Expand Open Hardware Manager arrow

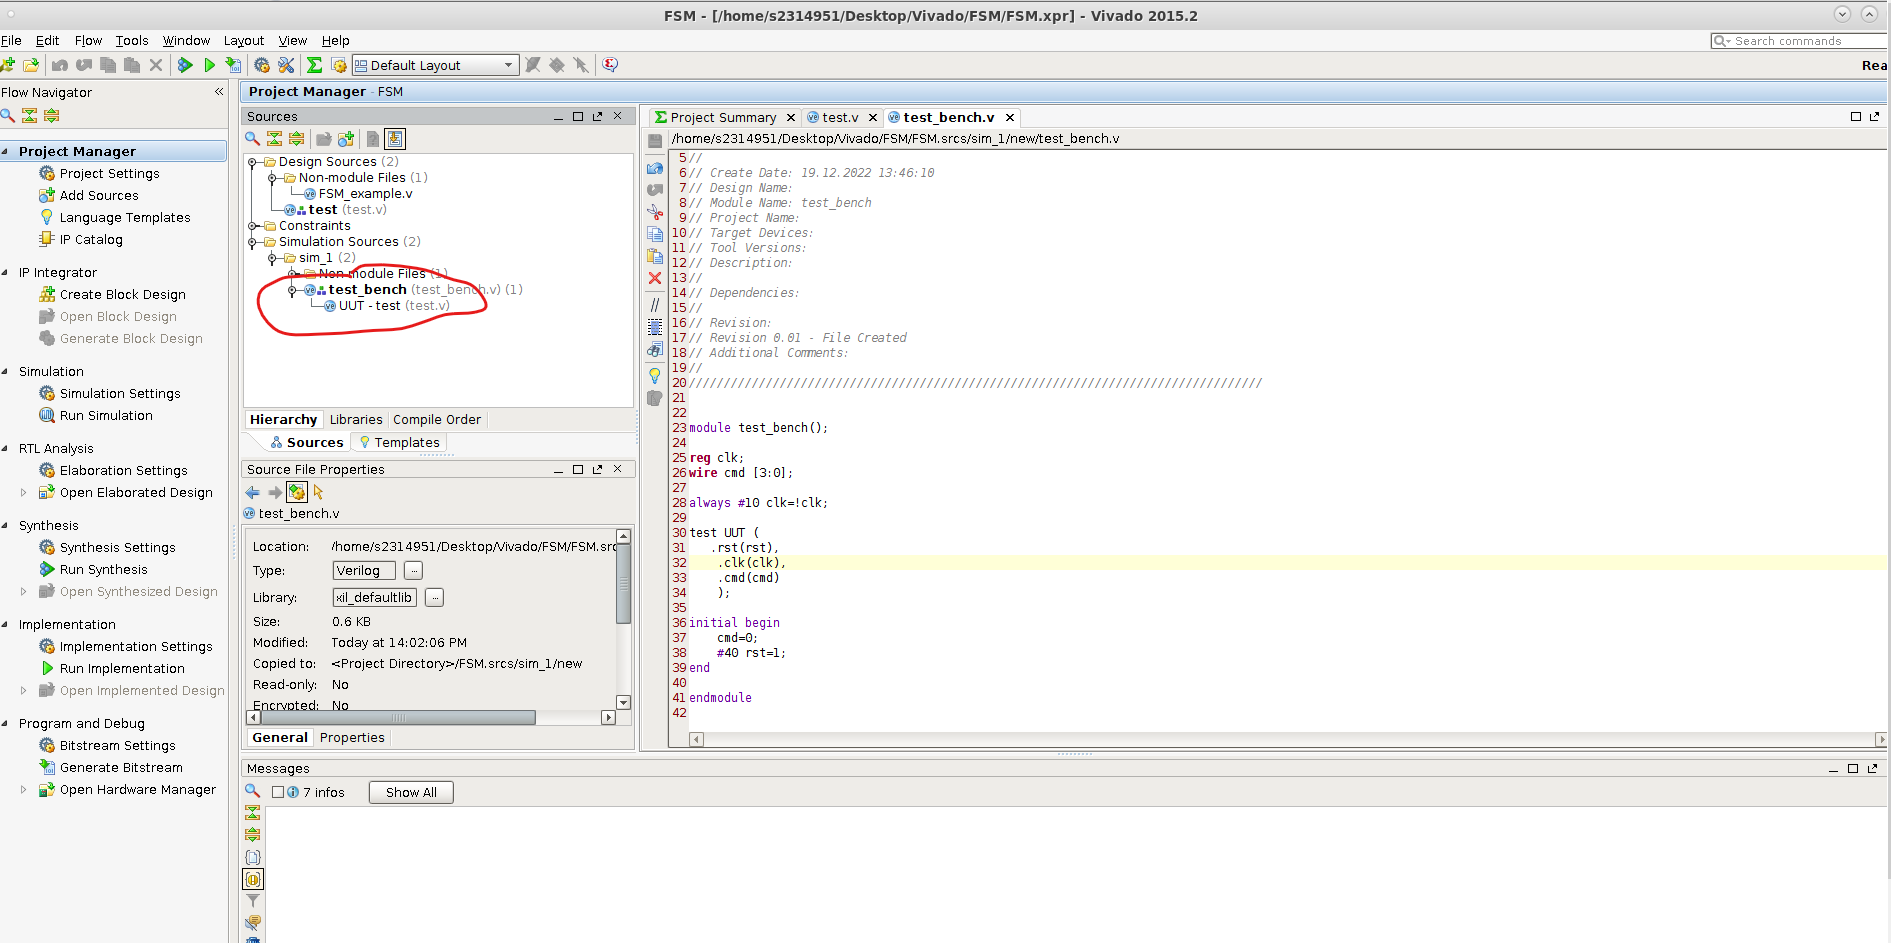point(24,789)
